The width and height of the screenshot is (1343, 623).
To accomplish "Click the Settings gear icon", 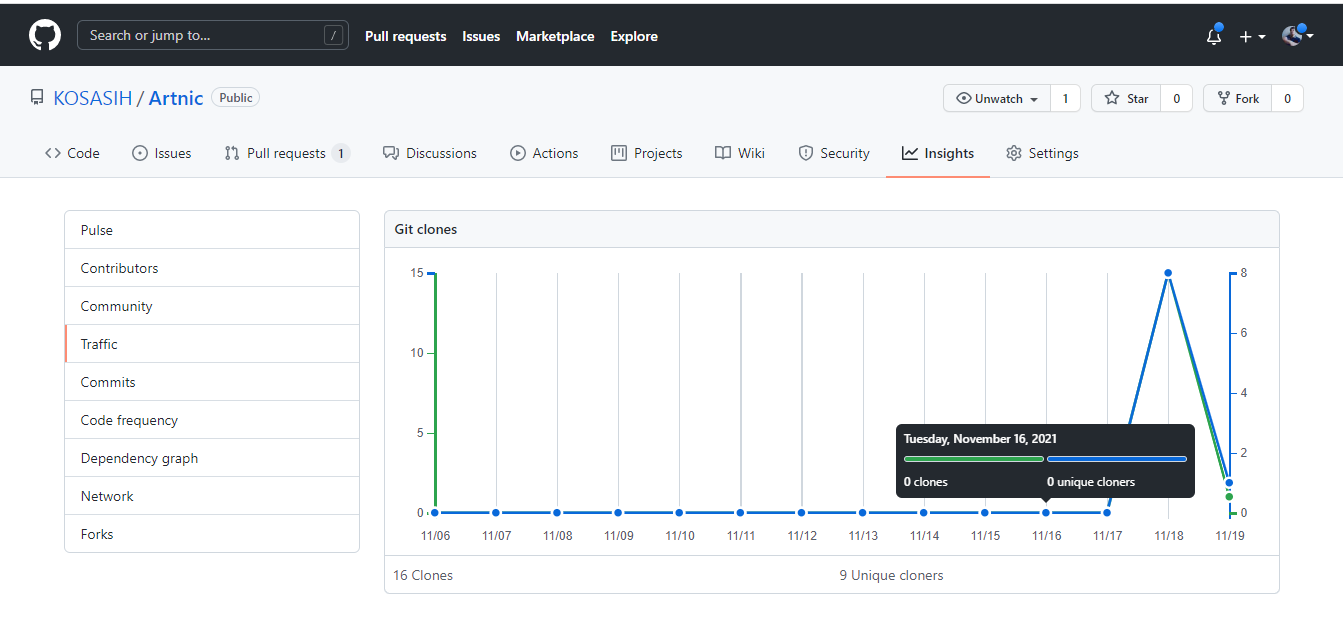I will (1014, 153).
